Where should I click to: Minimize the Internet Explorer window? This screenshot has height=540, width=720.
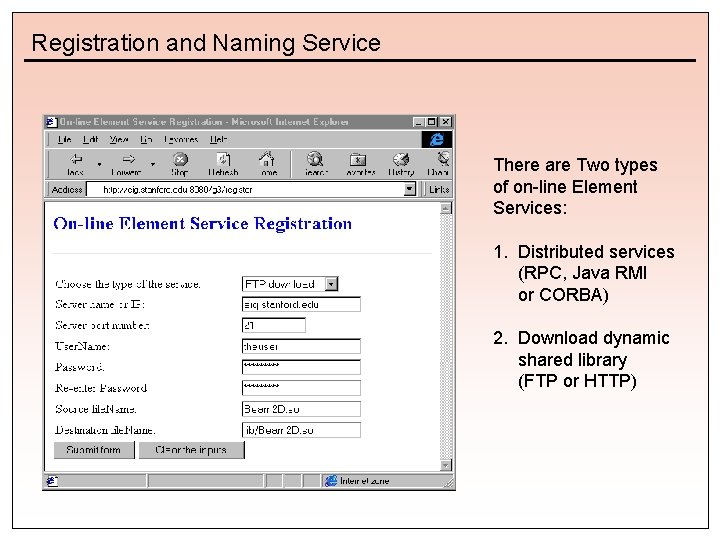point(418,122)
